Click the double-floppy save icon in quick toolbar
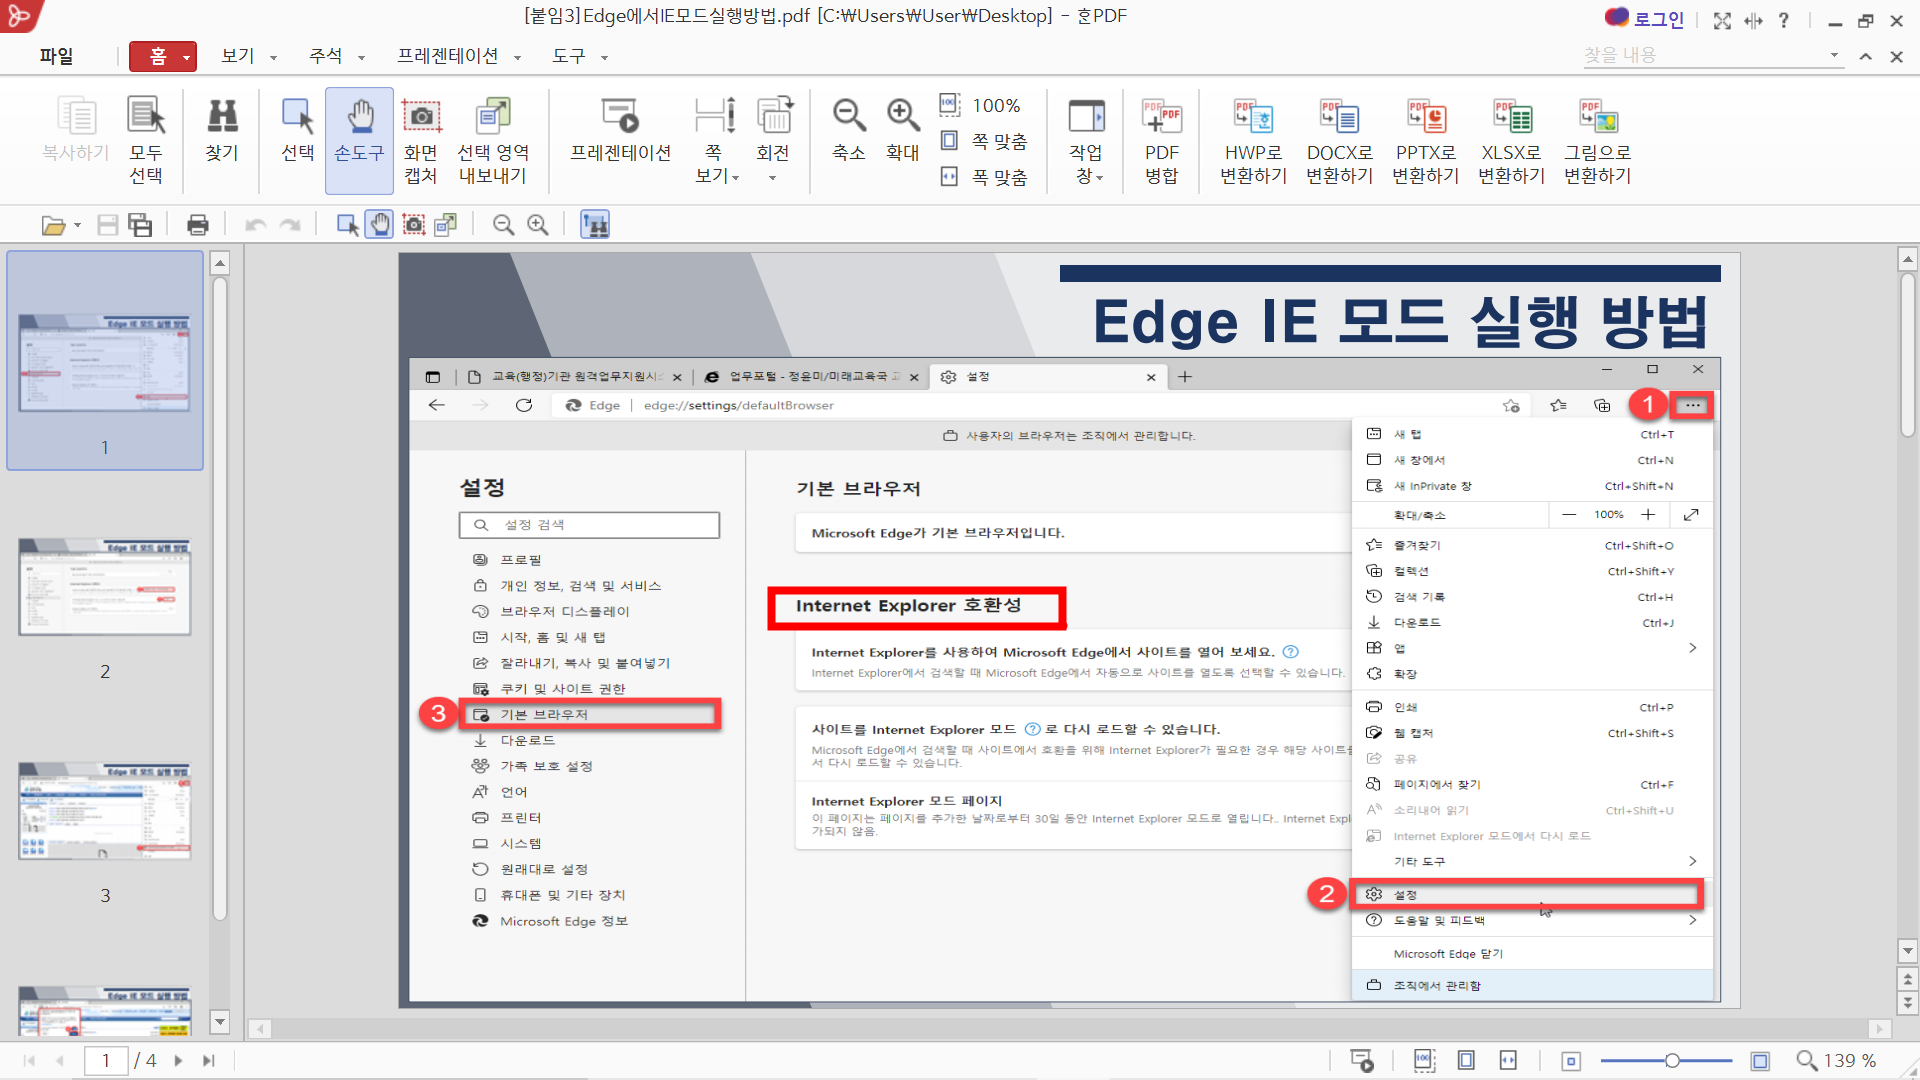The width and height of the screenshot is (1920, 1080). click(141, 225)
